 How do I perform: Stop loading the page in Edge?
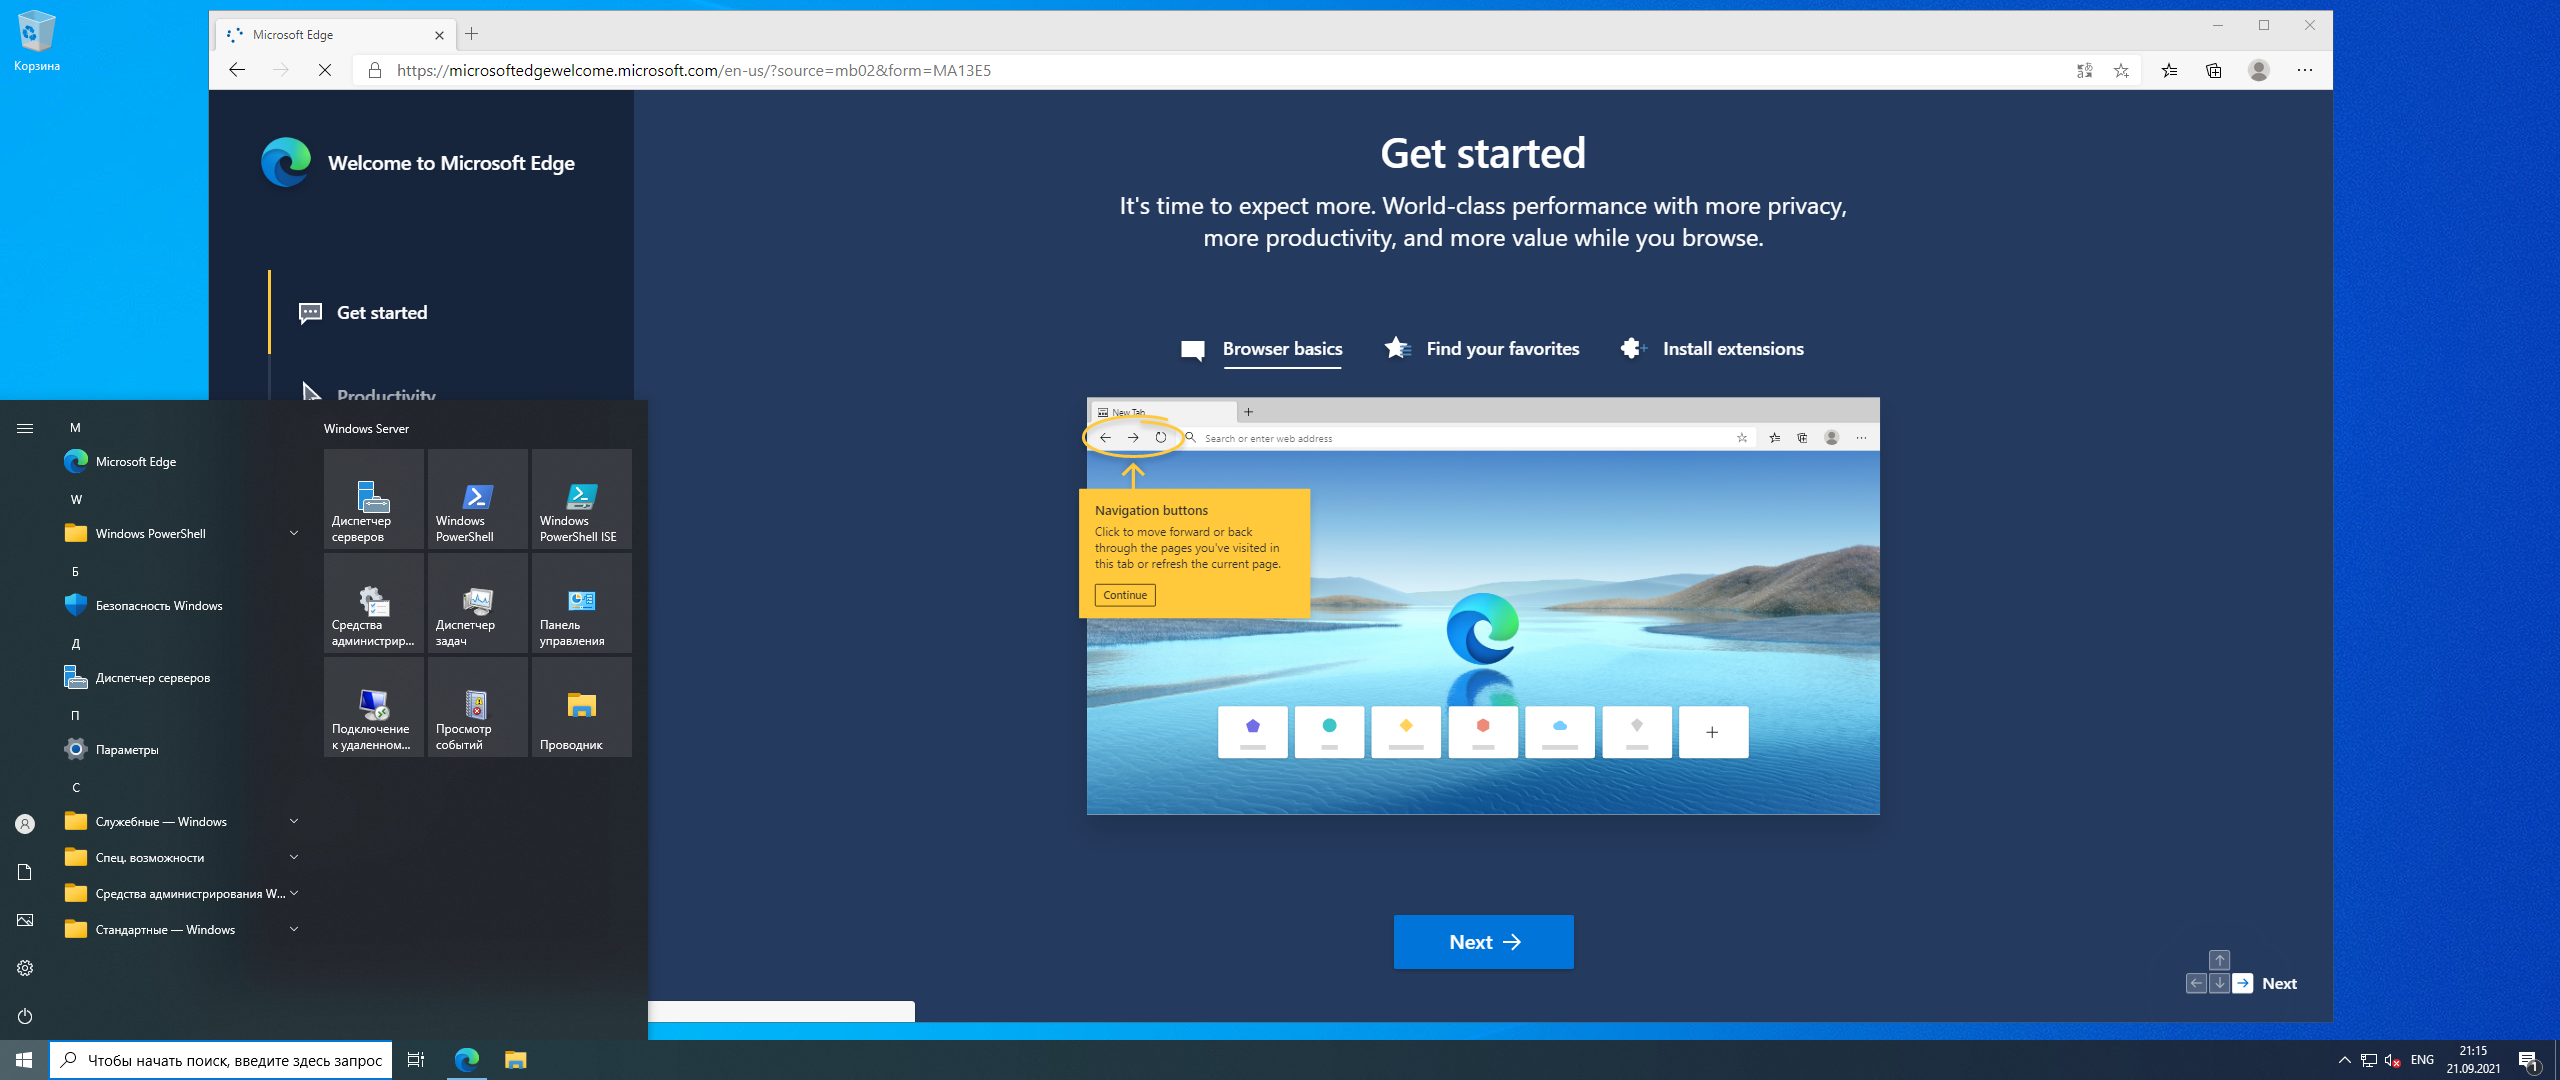pyautogui.click(x=324, y=70)
